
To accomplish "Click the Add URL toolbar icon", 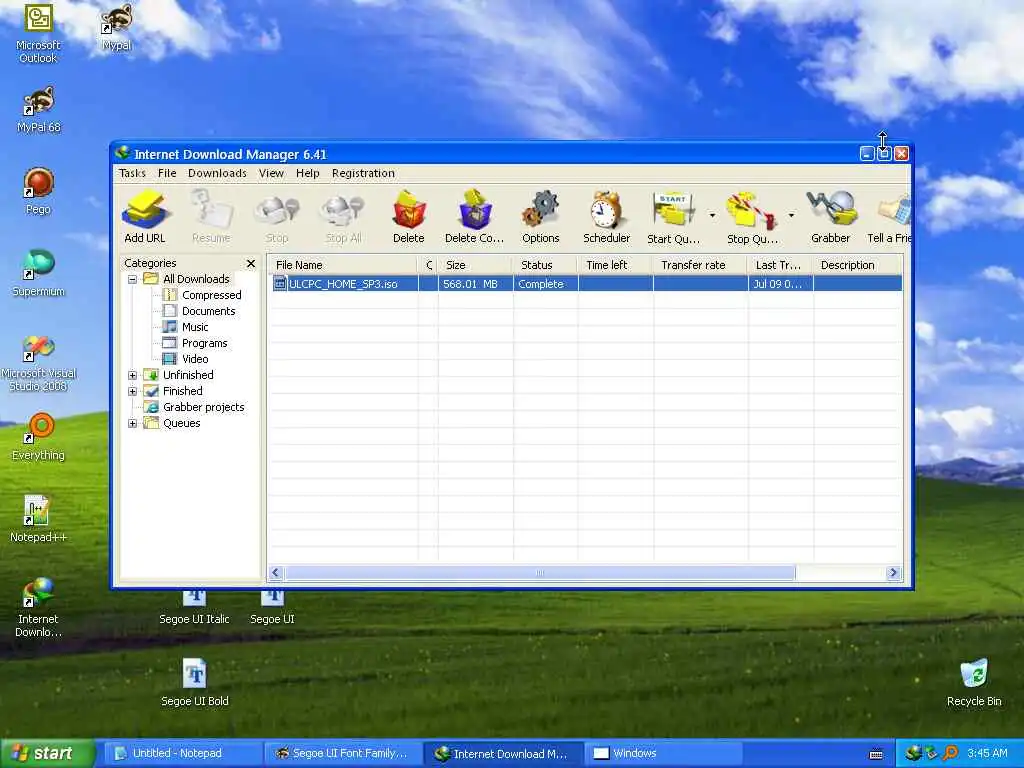I will pos(145,217).
